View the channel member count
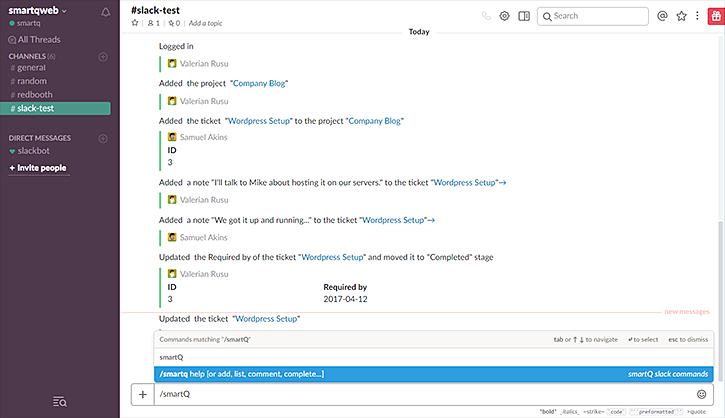 point(154,23)
